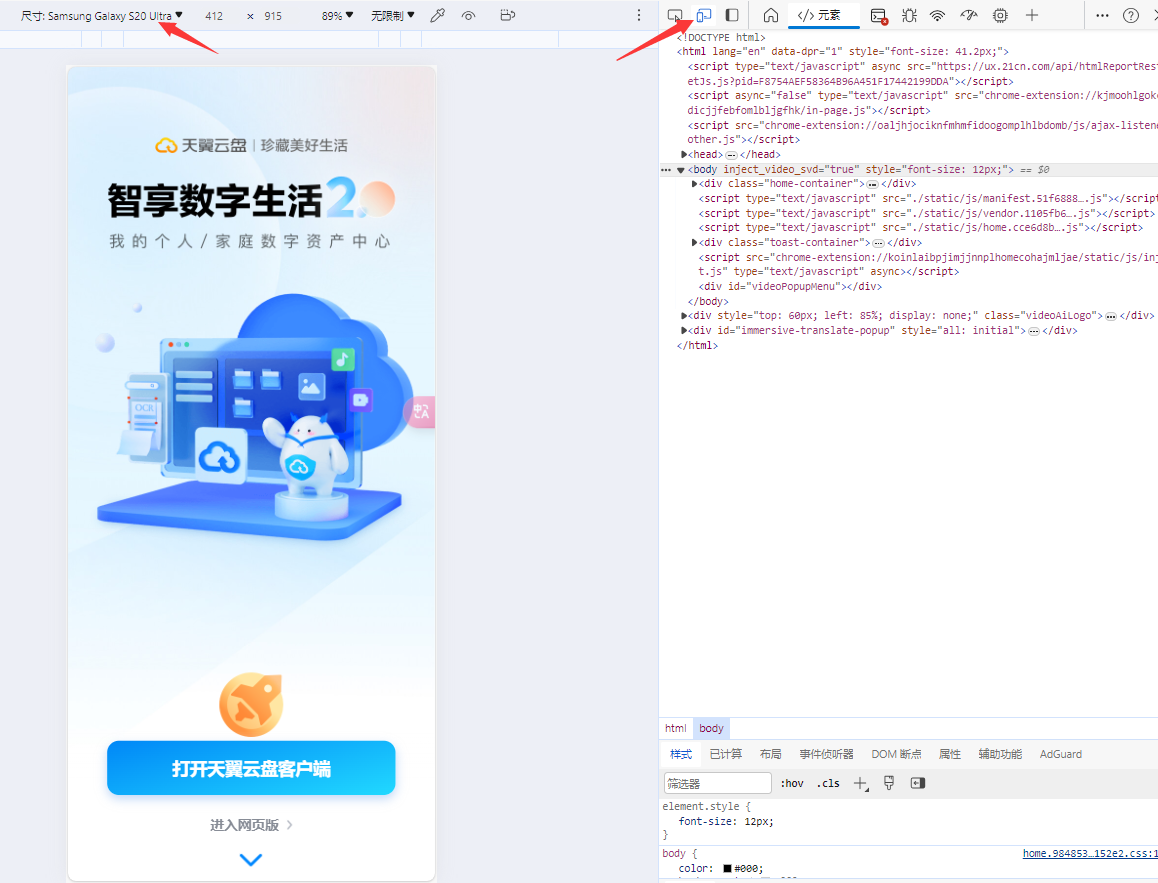Click the body breadcrumb
Screen dimensions: 1158x883
click(711, 728)
